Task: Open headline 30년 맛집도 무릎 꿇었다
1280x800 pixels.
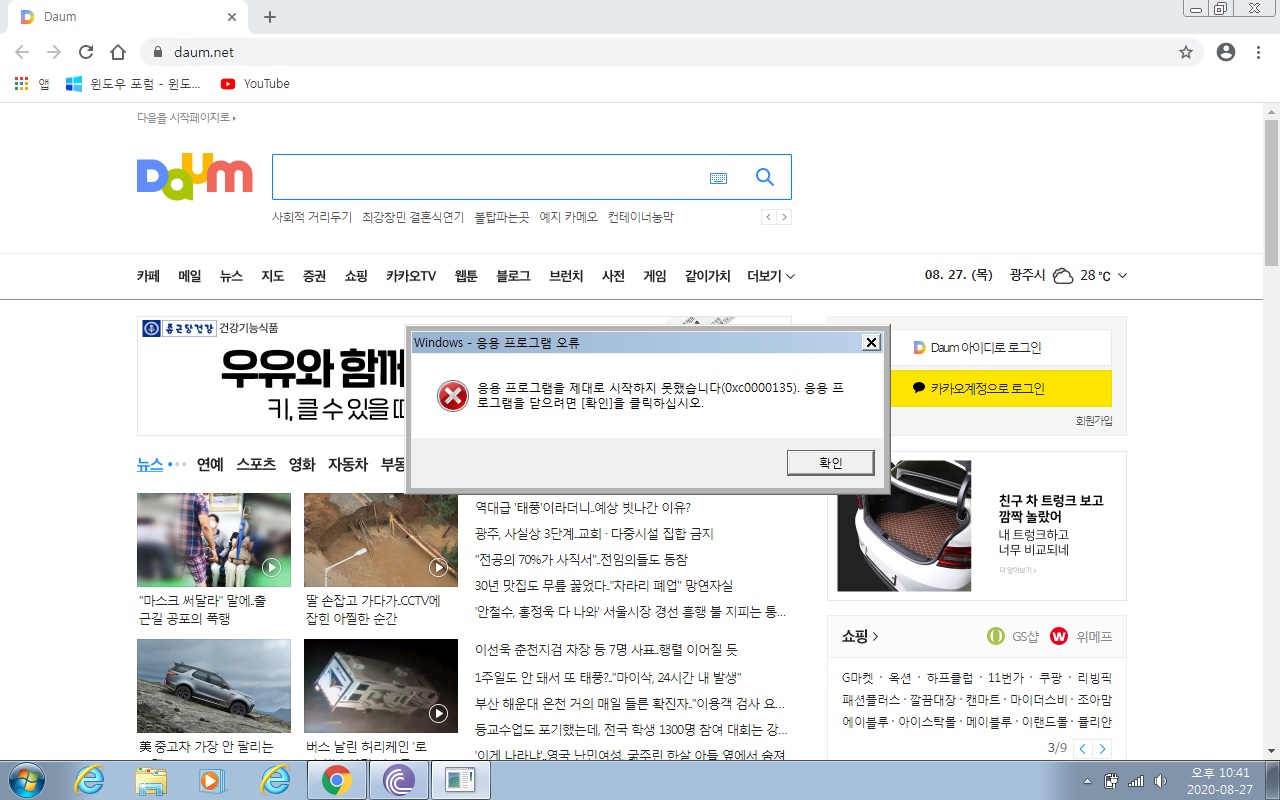Action: (x=604, y=586)
